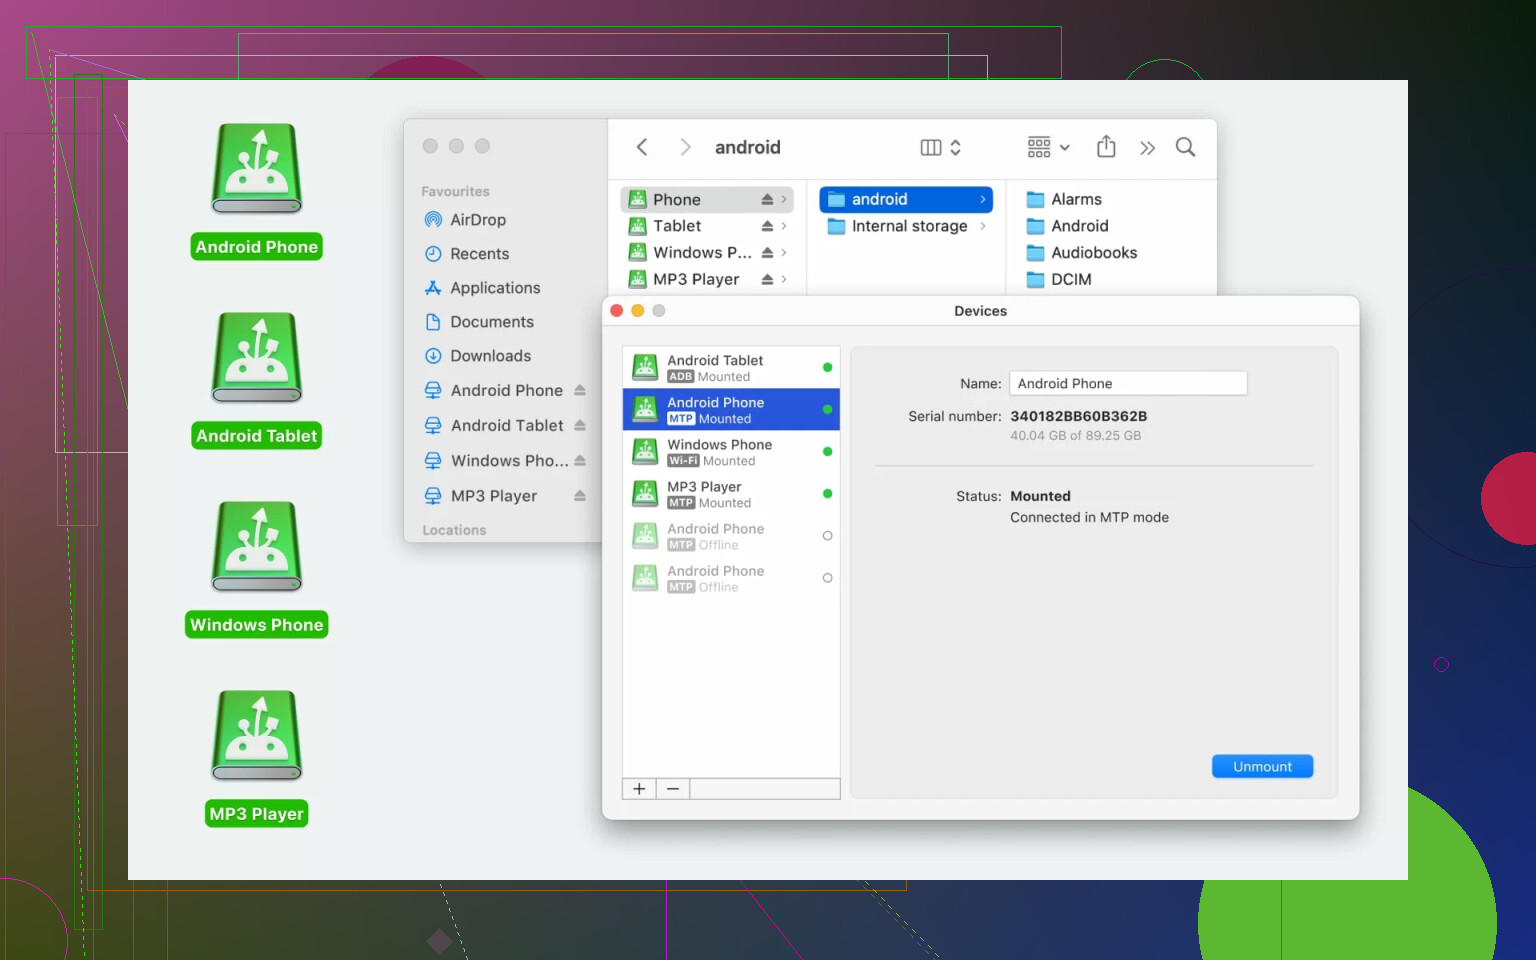
Task: Open Finder search
Action: coord(1185,147)
